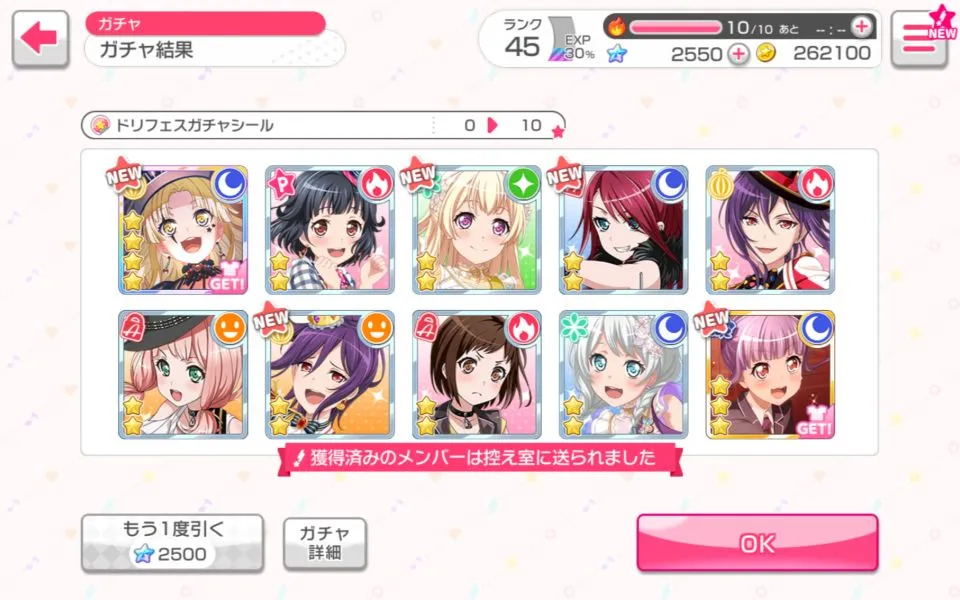This screenshot has height=600, width=960.
Task: Tap the plus icon beside 2550 stars
Action: (x=738, y=54)
